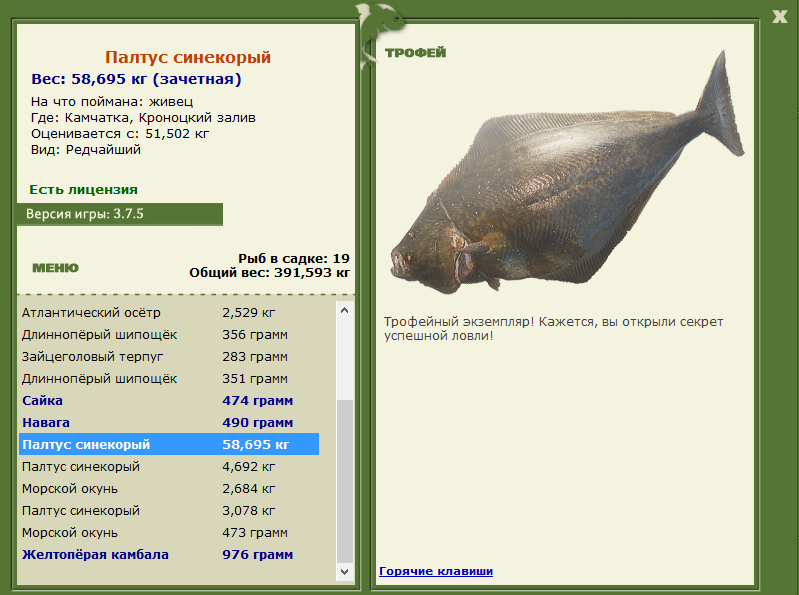This screenshot has height=595, width=799.
Task: Select Зайцеголовый терпуг 283 грамм entry
Action: click(169, 357)
